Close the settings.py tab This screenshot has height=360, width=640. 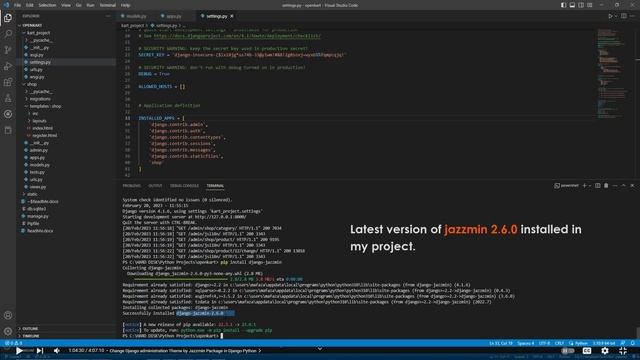[x=232, y=16]
